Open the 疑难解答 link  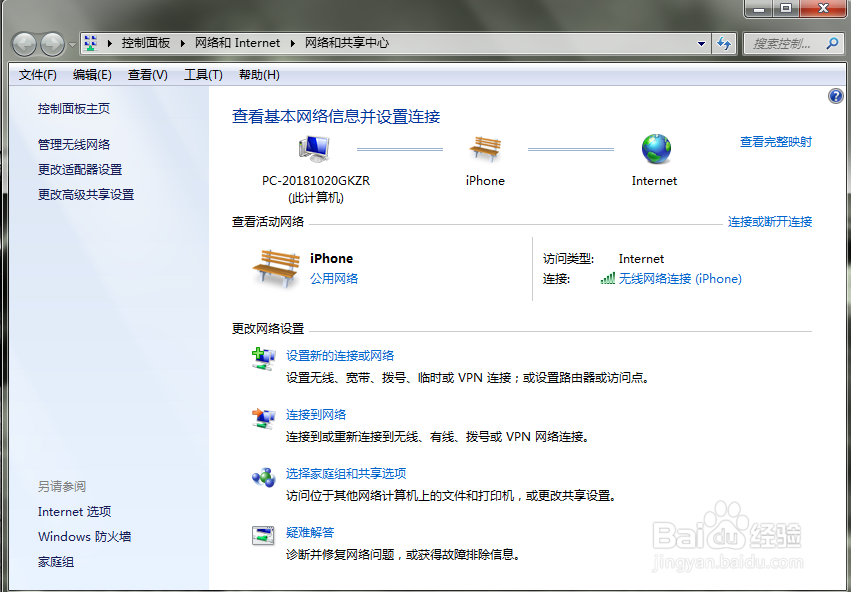point(310,532)
